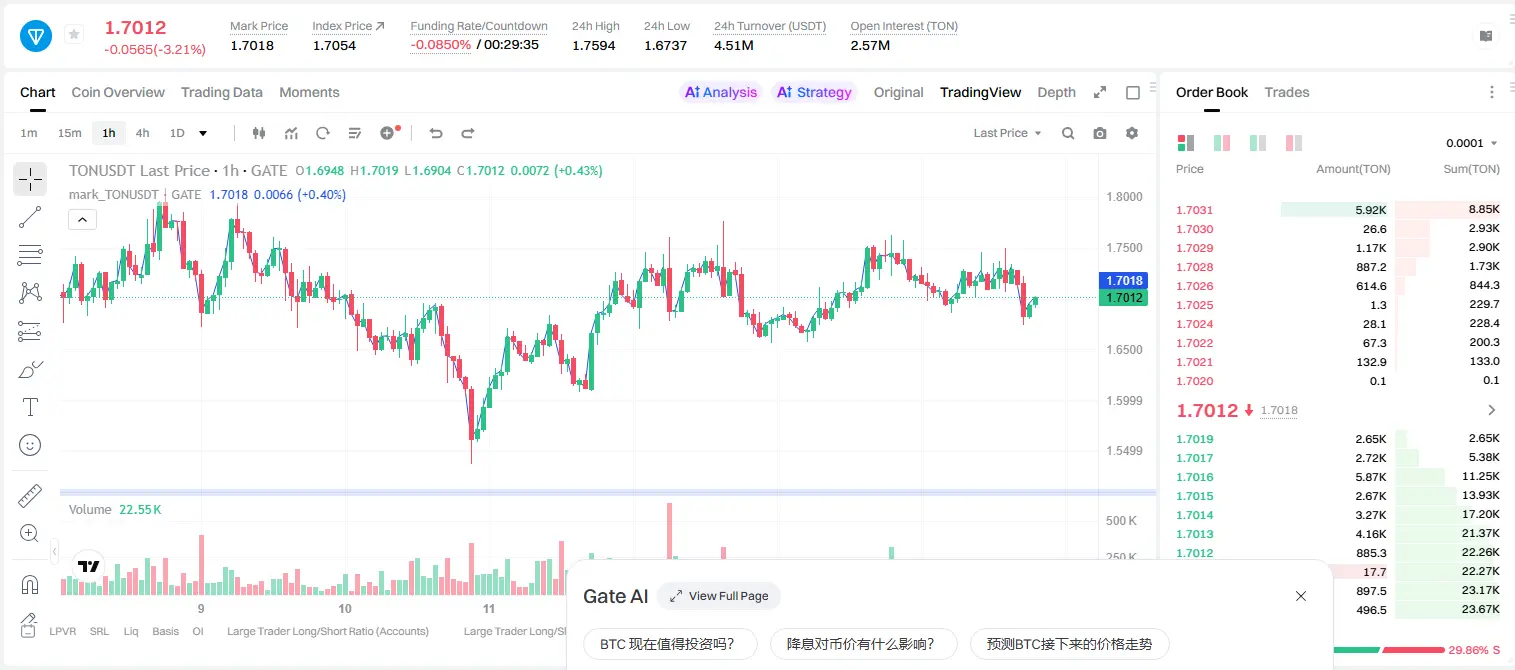Screen dimensions: 1515x670
Task: Click the chart screenshot camera icon
Action: [x=1100, y=133]
